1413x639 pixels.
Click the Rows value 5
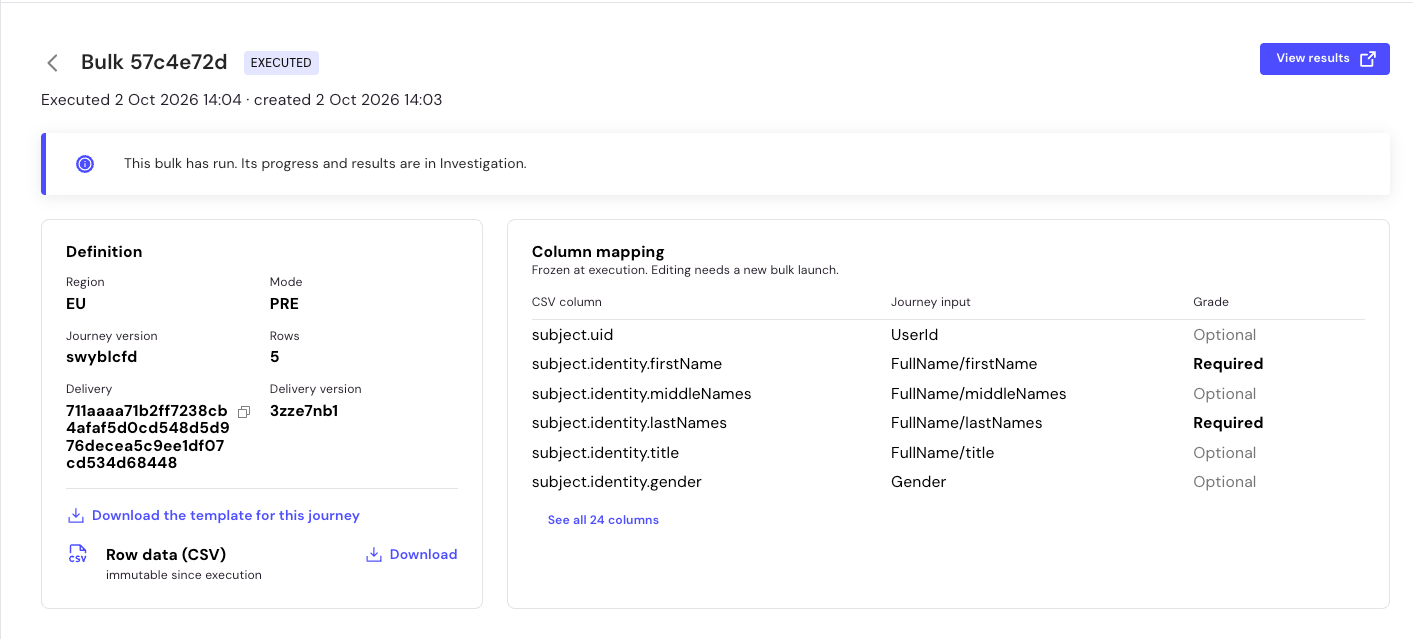coord(275,357)
